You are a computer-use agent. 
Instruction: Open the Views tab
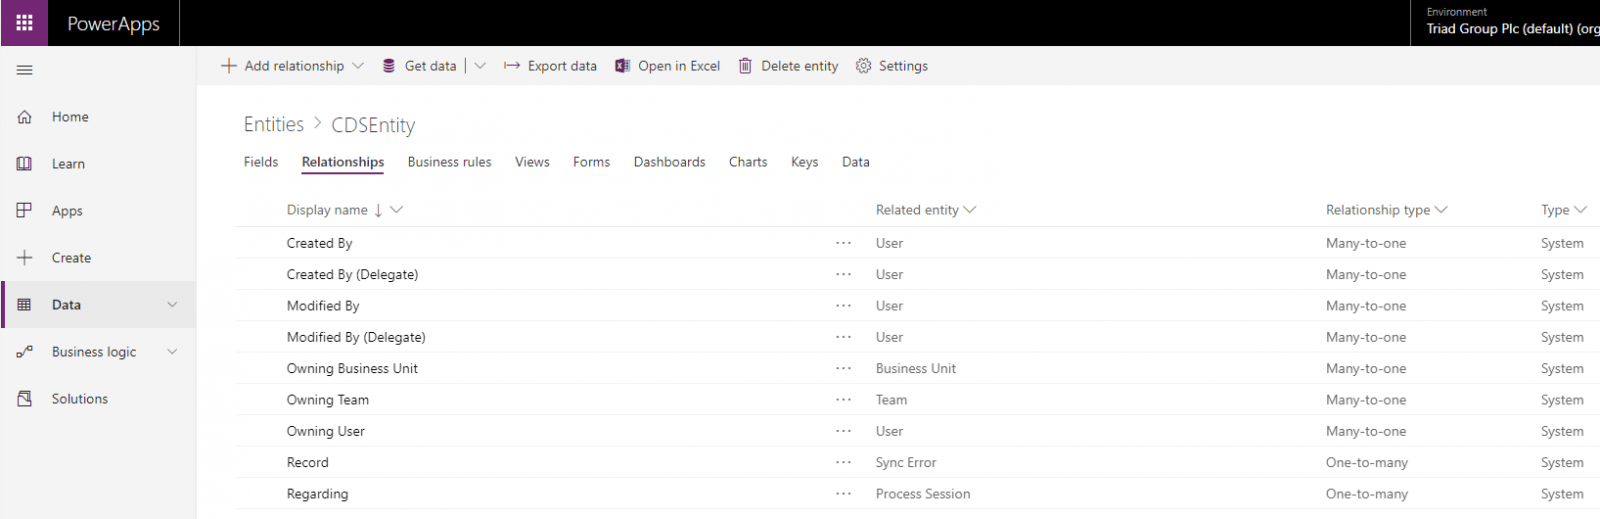[x=532, y=162]
